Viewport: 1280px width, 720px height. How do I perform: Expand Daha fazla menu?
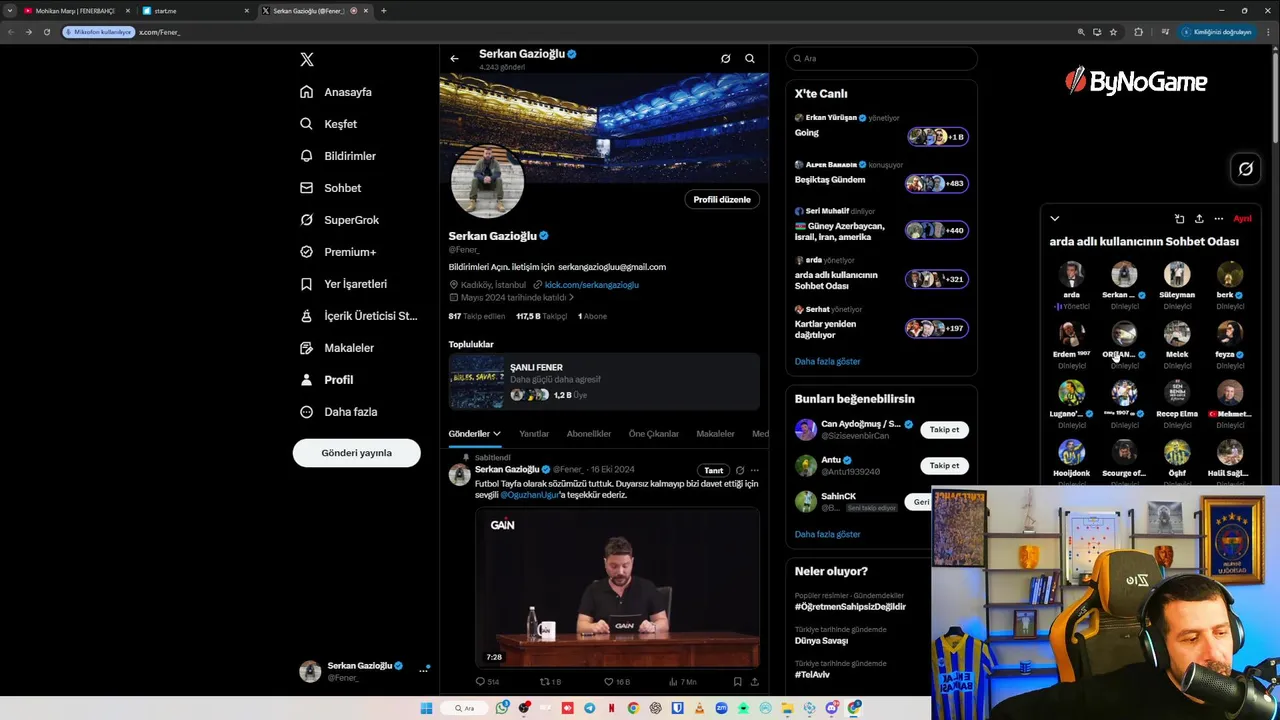(x=339, y=412)
